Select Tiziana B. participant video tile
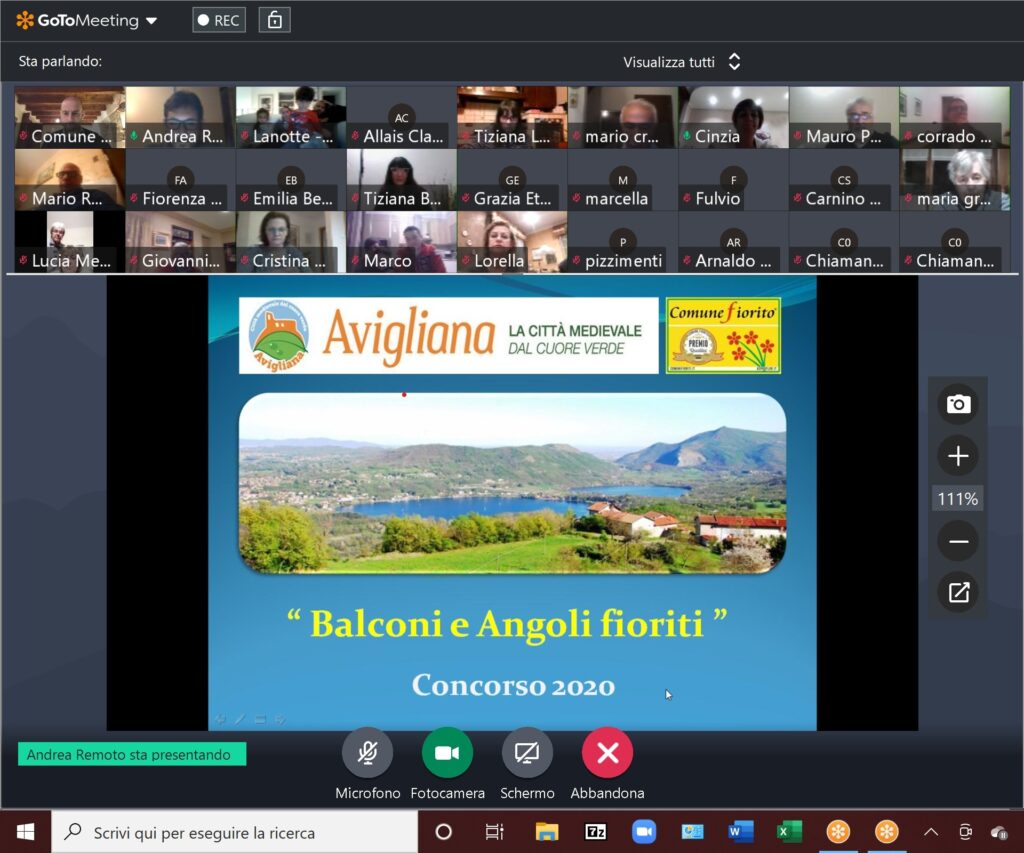This screenshot has height=853, width=1024. coord(402,180)
